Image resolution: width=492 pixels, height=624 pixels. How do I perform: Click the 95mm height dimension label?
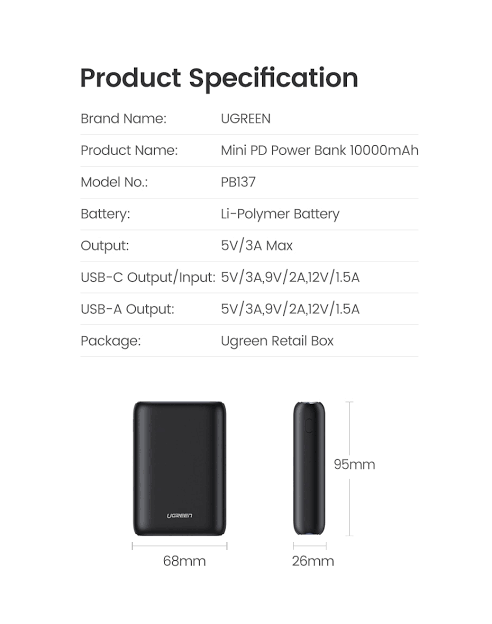354,464
